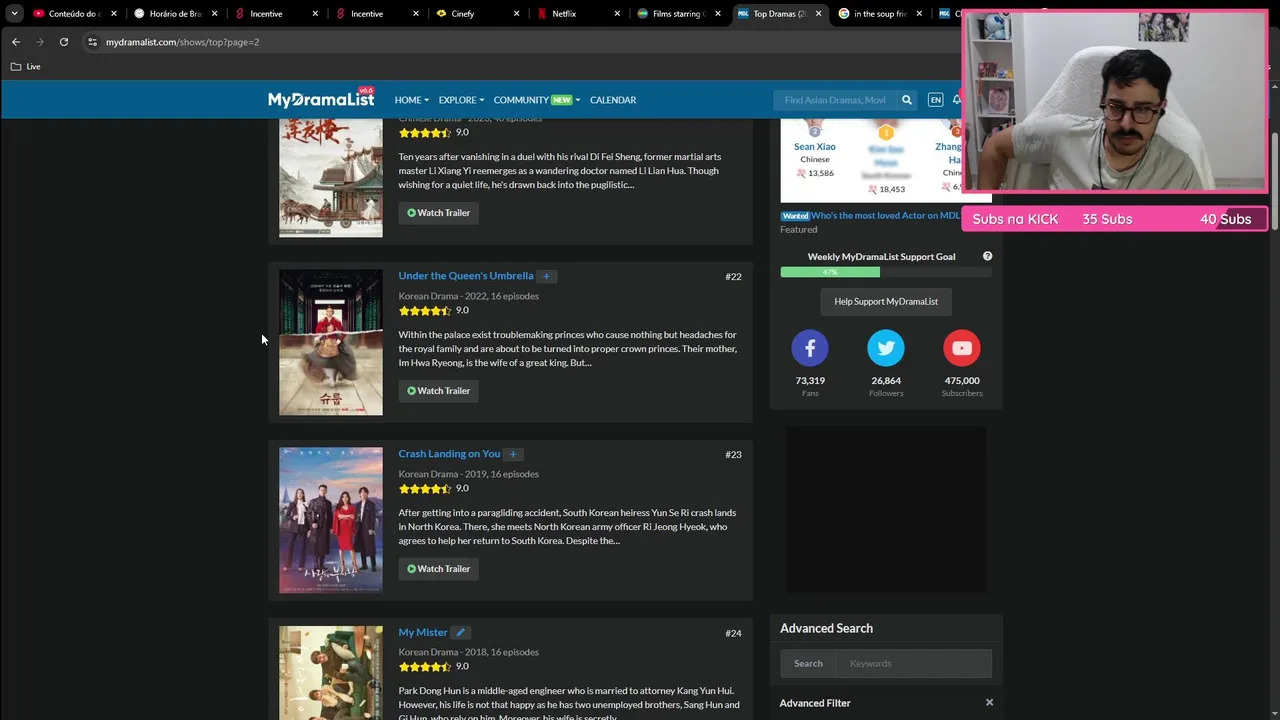This screenshot has height=720, width=1280.
Task: Open MyDramaList Twitter page icon
Action: click(x=886, y=348)
